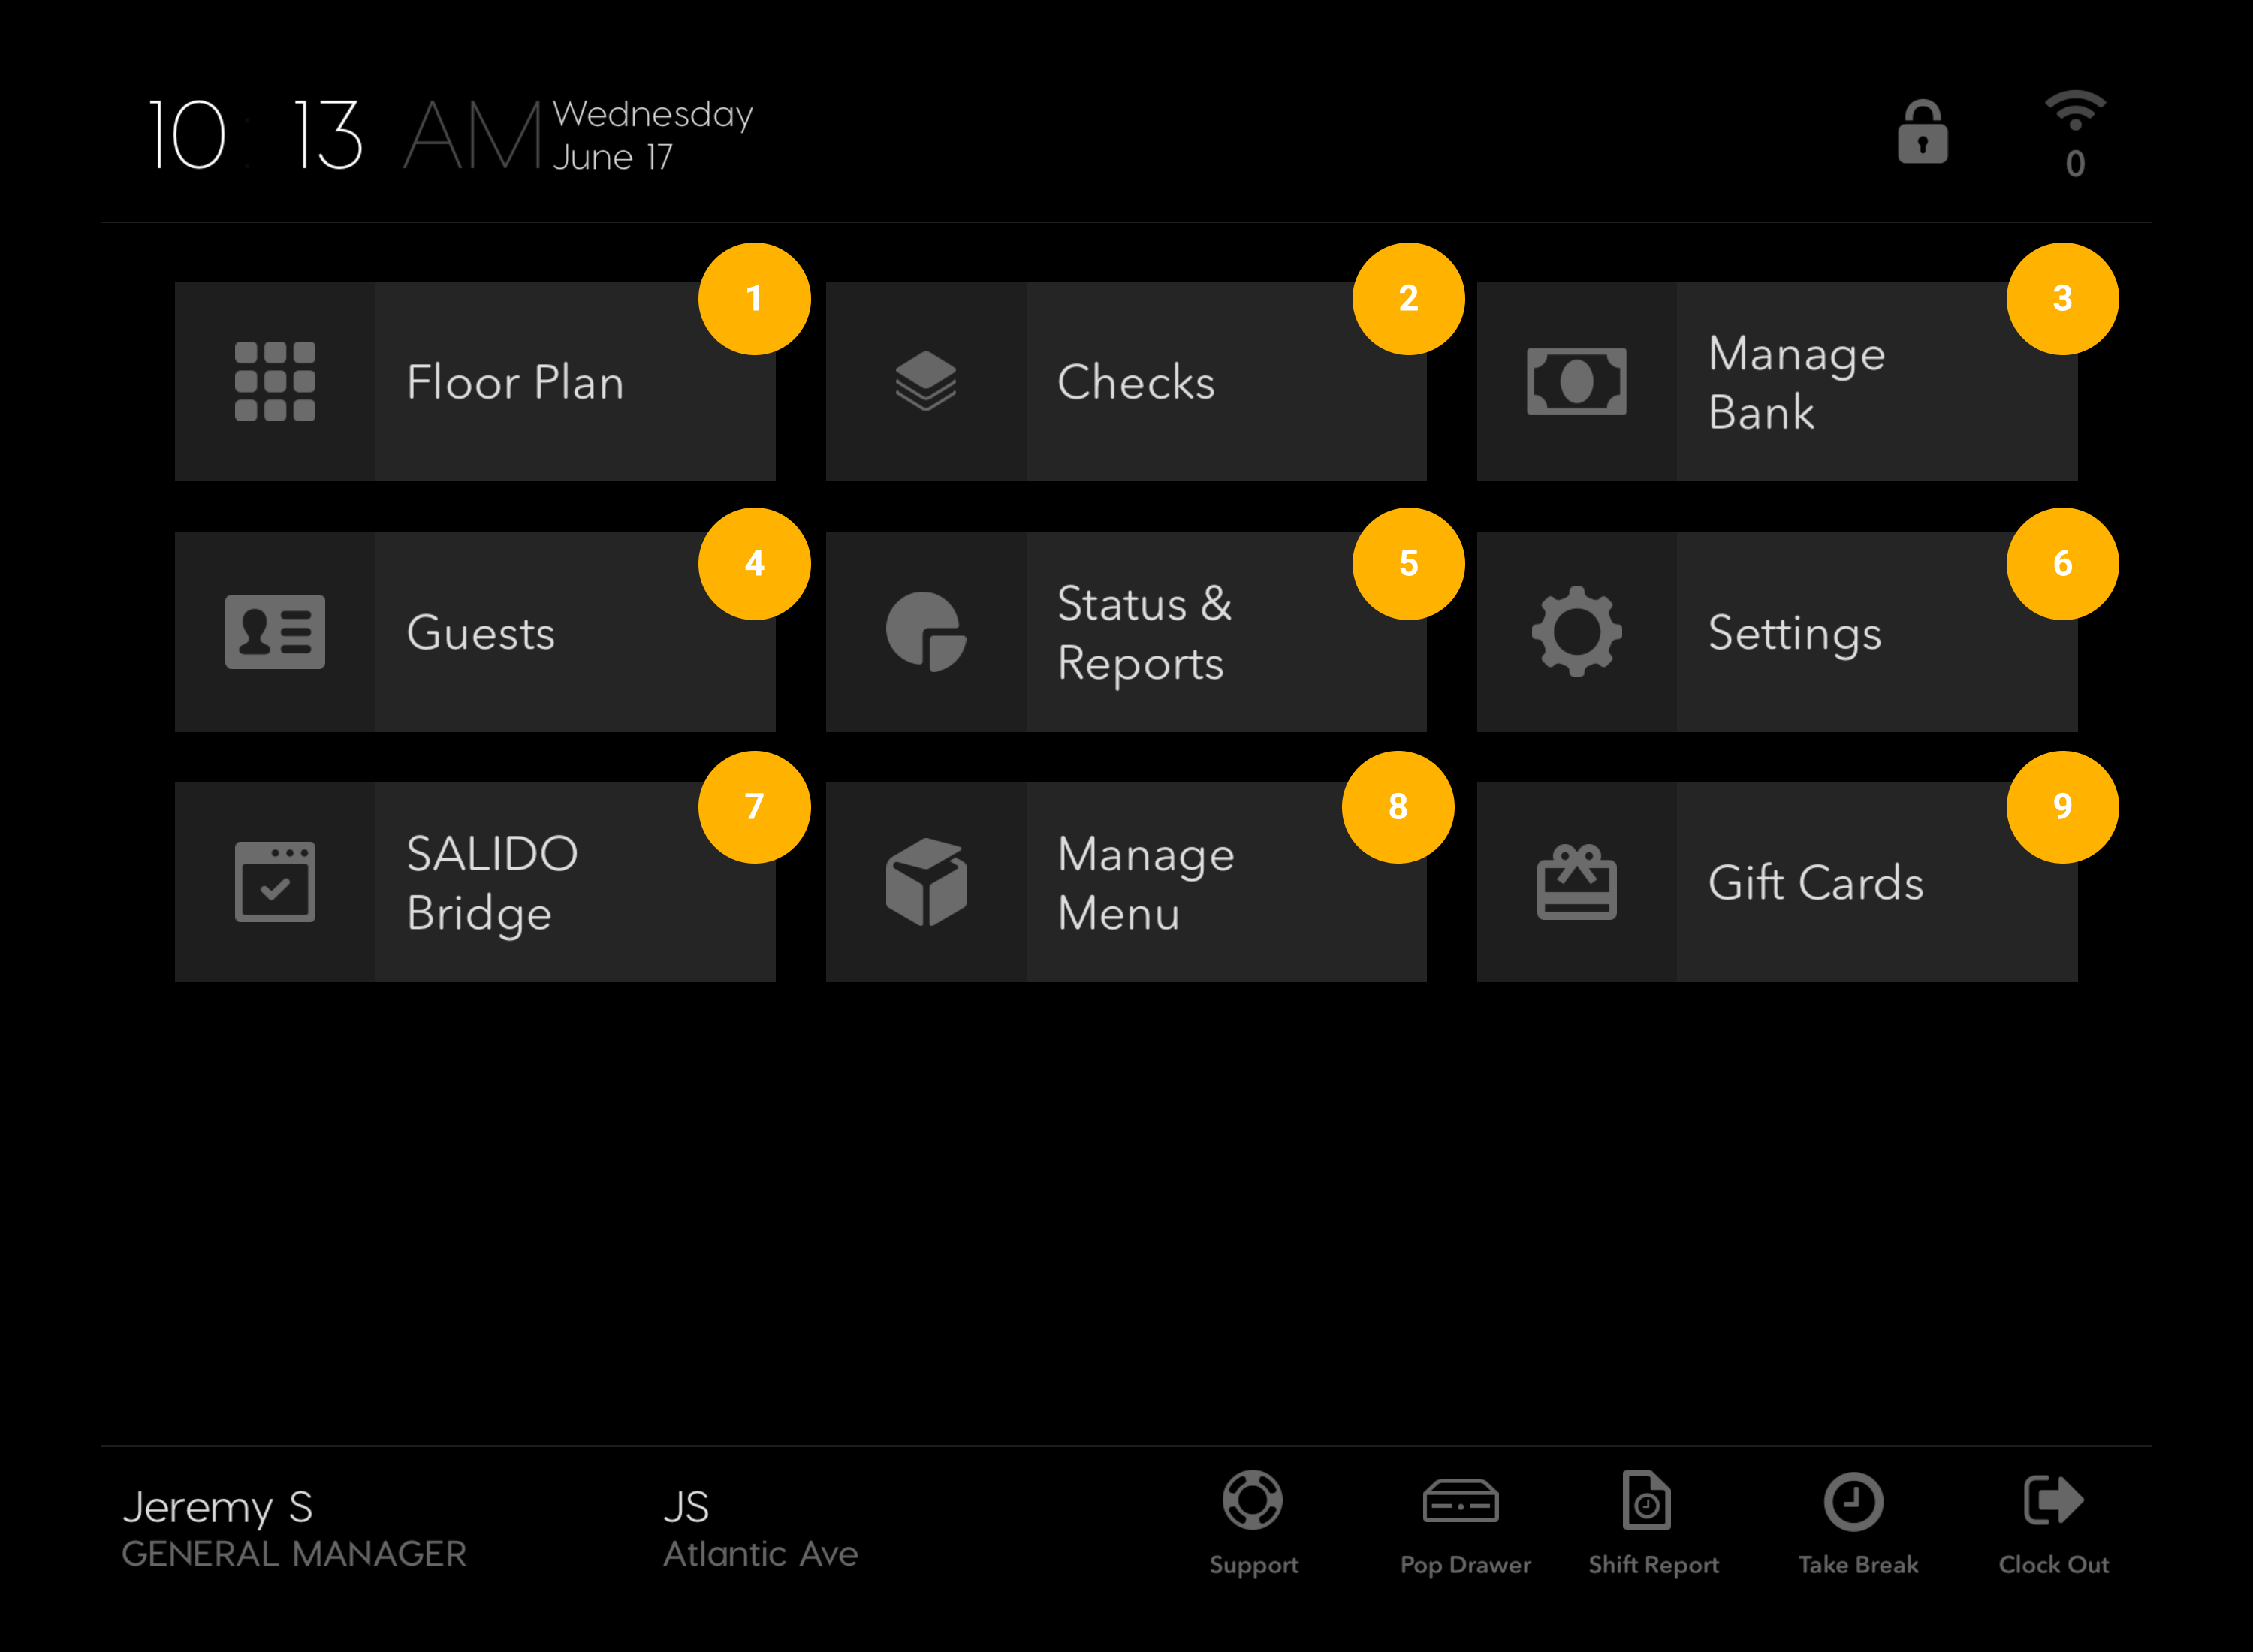The width and height of the screenshot is (2253, 1652).
Task: Select the Manage Menu cube icon
Action: tap(925, 881)
